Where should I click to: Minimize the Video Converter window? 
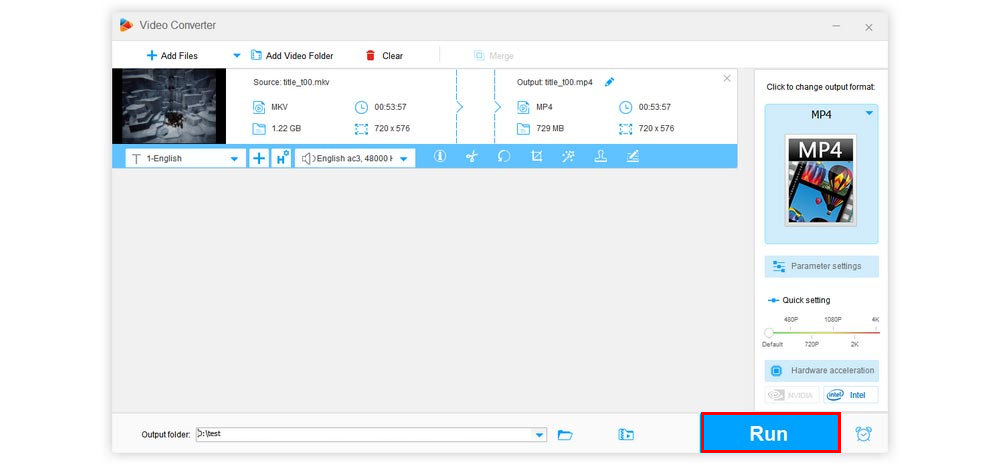[x=836, y=26]
